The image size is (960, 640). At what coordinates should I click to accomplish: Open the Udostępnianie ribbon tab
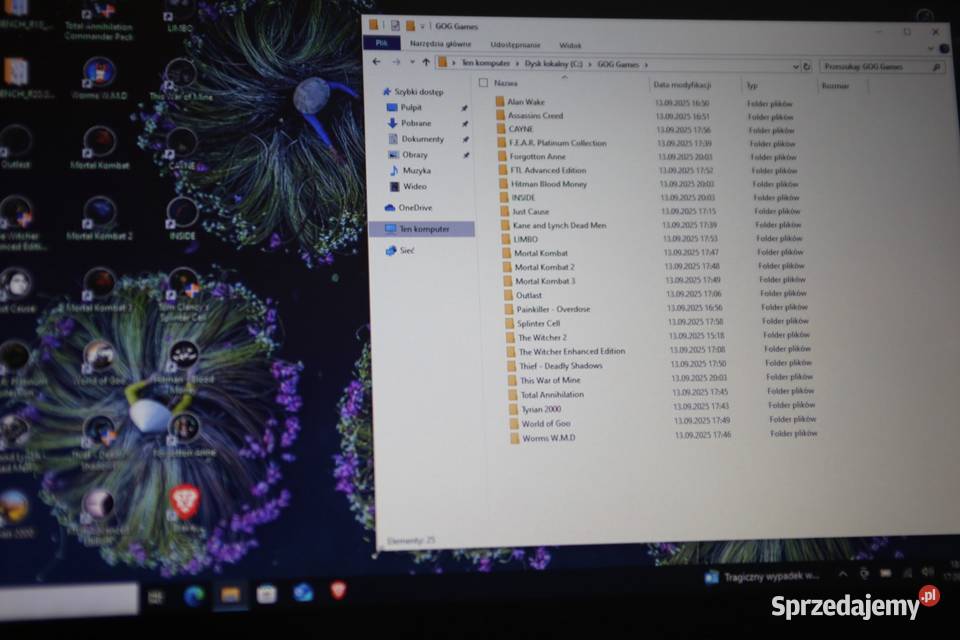tap(515, 45)
